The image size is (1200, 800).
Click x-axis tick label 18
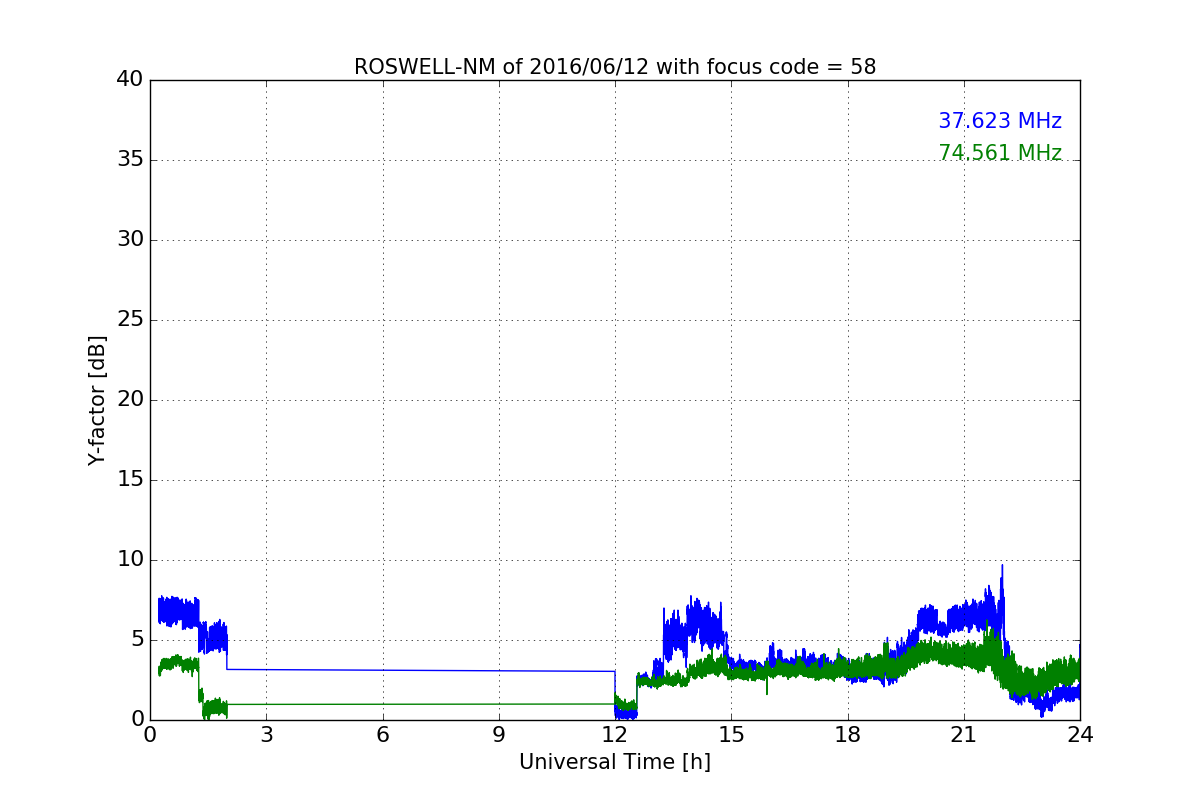click(x=848, y=734)
